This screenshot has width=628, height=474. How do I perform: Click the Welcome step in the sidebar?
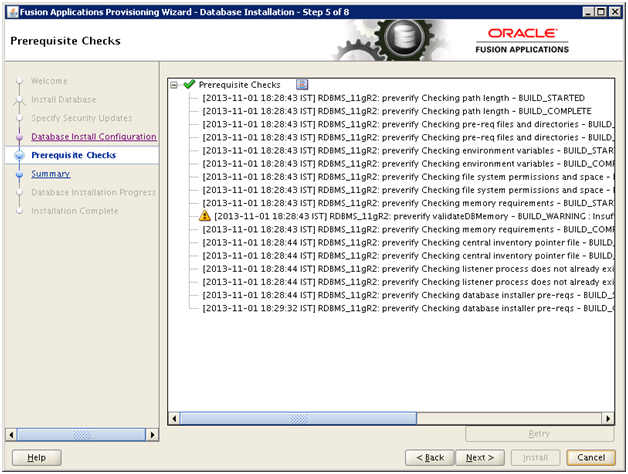(49, 81)
